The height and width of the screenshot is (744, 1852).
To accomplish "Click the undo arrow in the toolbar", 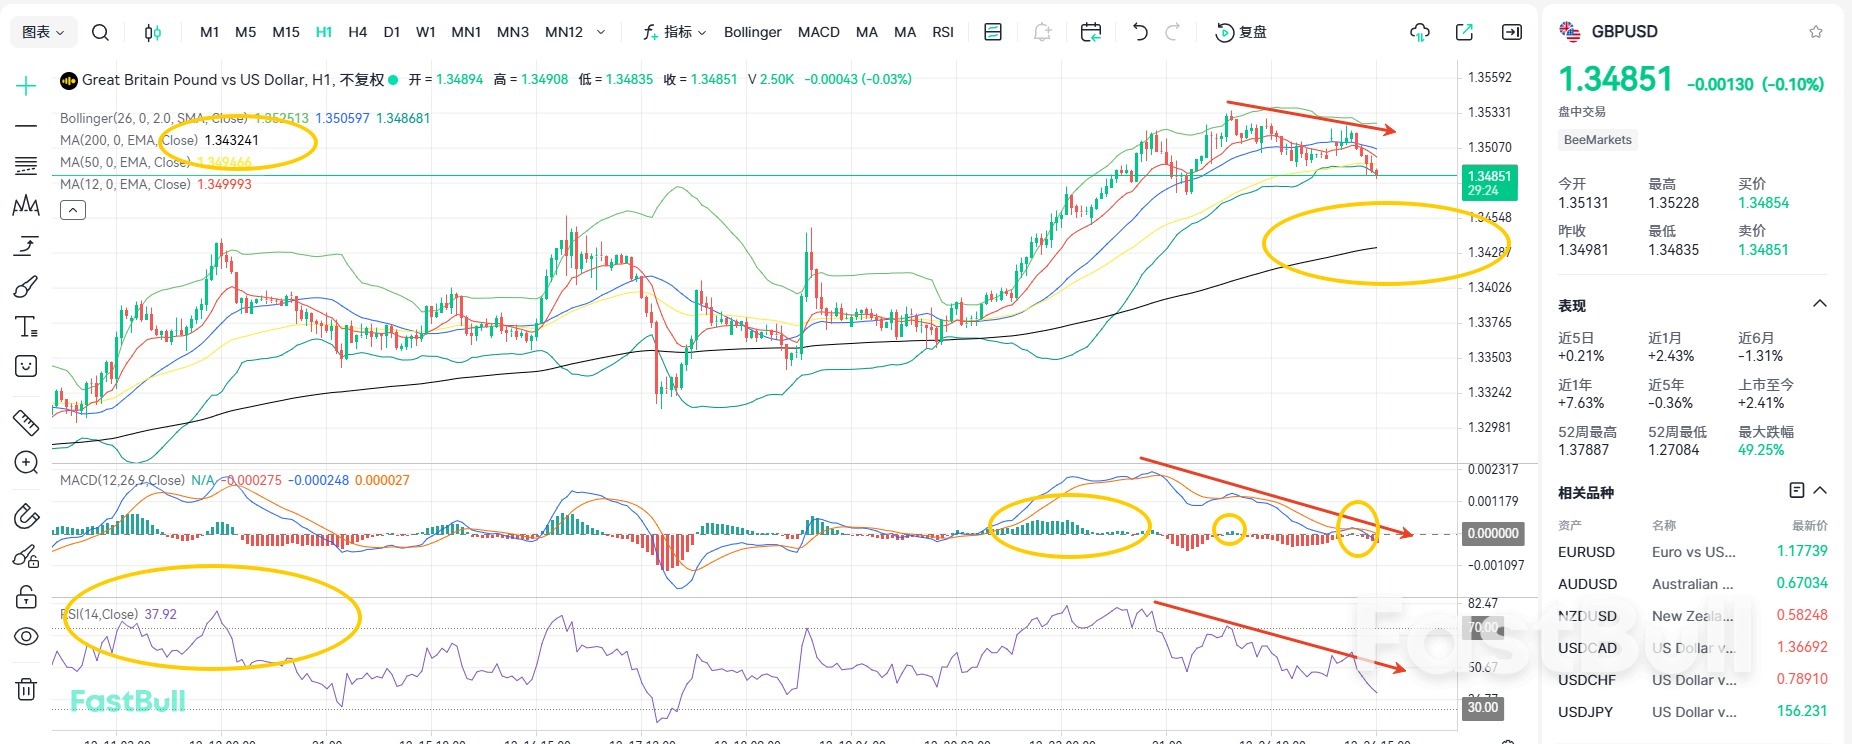I will 1140,32.
